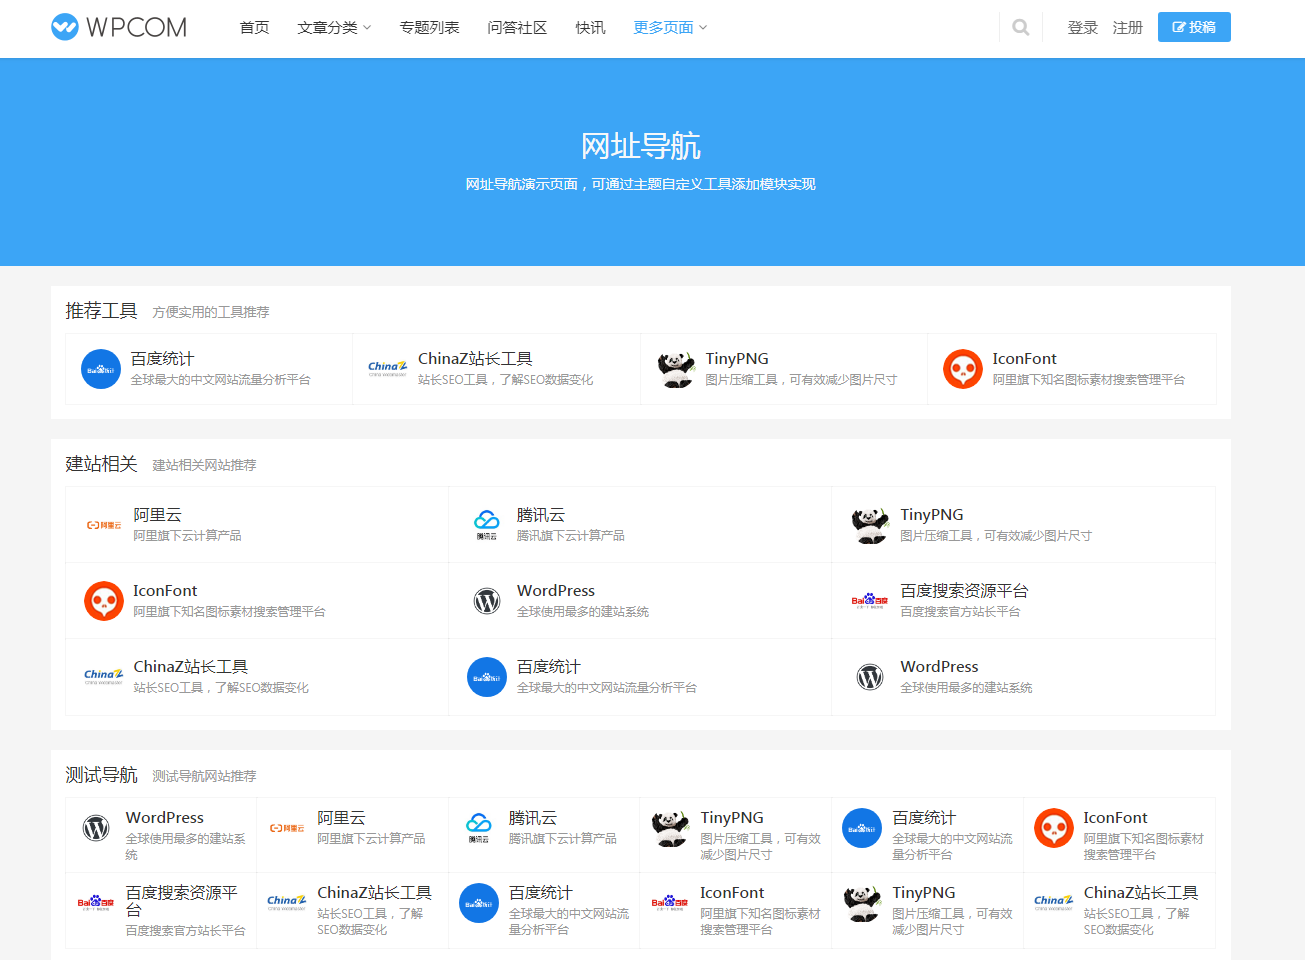
Task: Click the 注册 link
Action: 1128,28
